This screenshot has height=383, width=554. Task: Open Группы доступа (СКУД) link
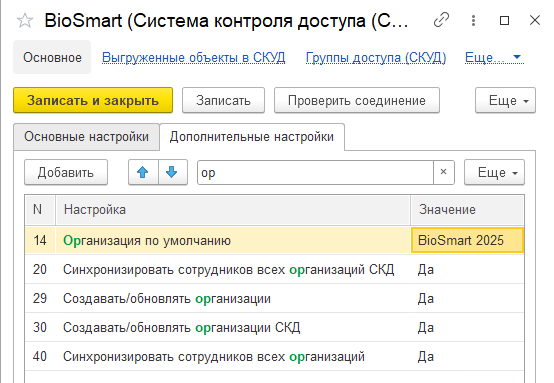coord(376,58)
